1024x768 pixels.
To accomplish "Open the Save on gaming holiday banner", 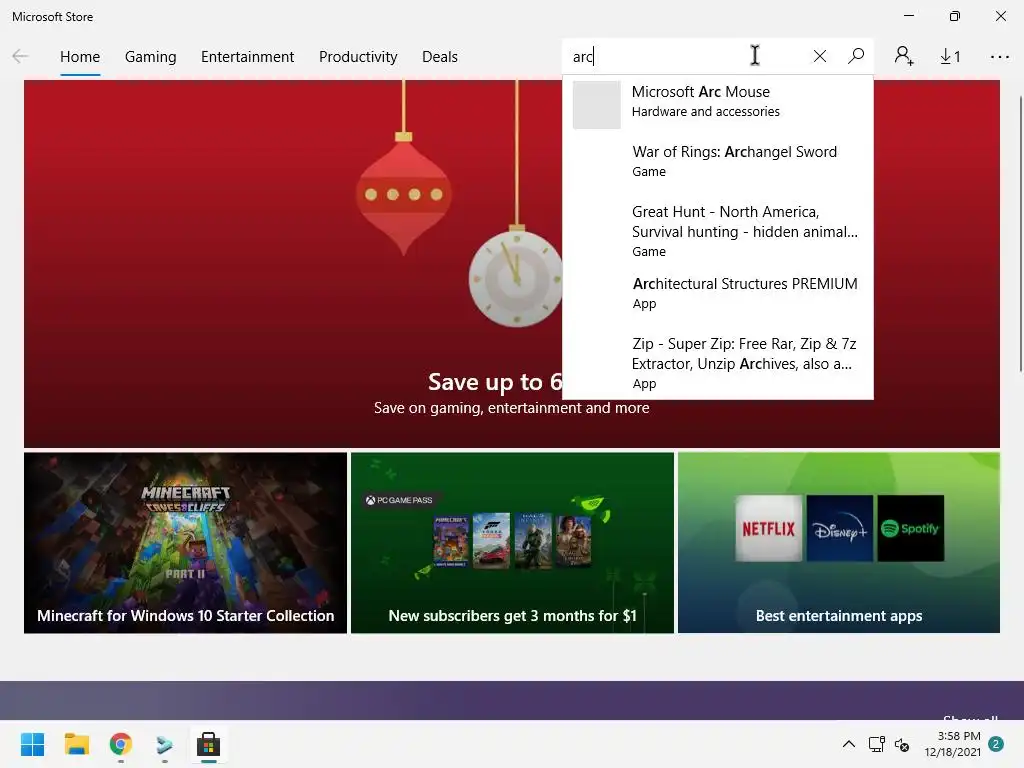I will [293, 264].
